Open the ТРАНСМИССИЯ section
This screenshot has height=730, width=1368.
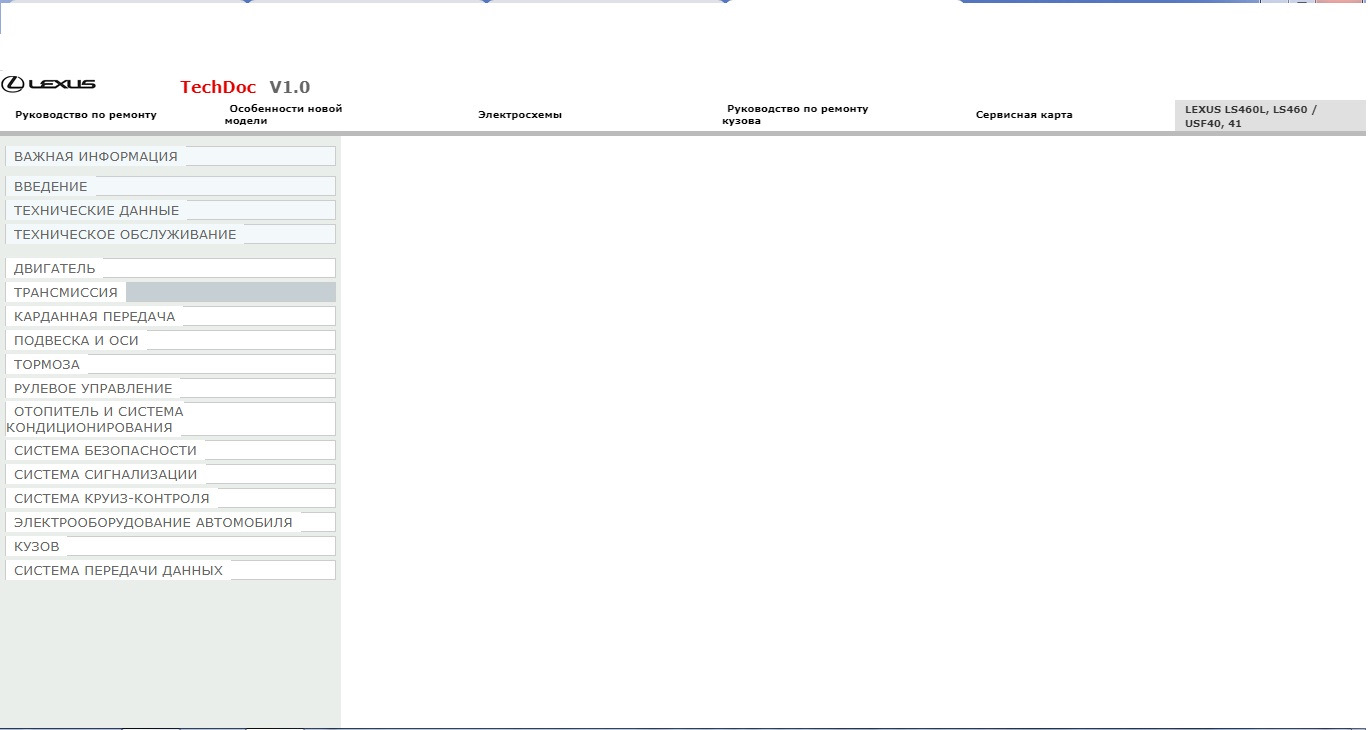point(170,292)
